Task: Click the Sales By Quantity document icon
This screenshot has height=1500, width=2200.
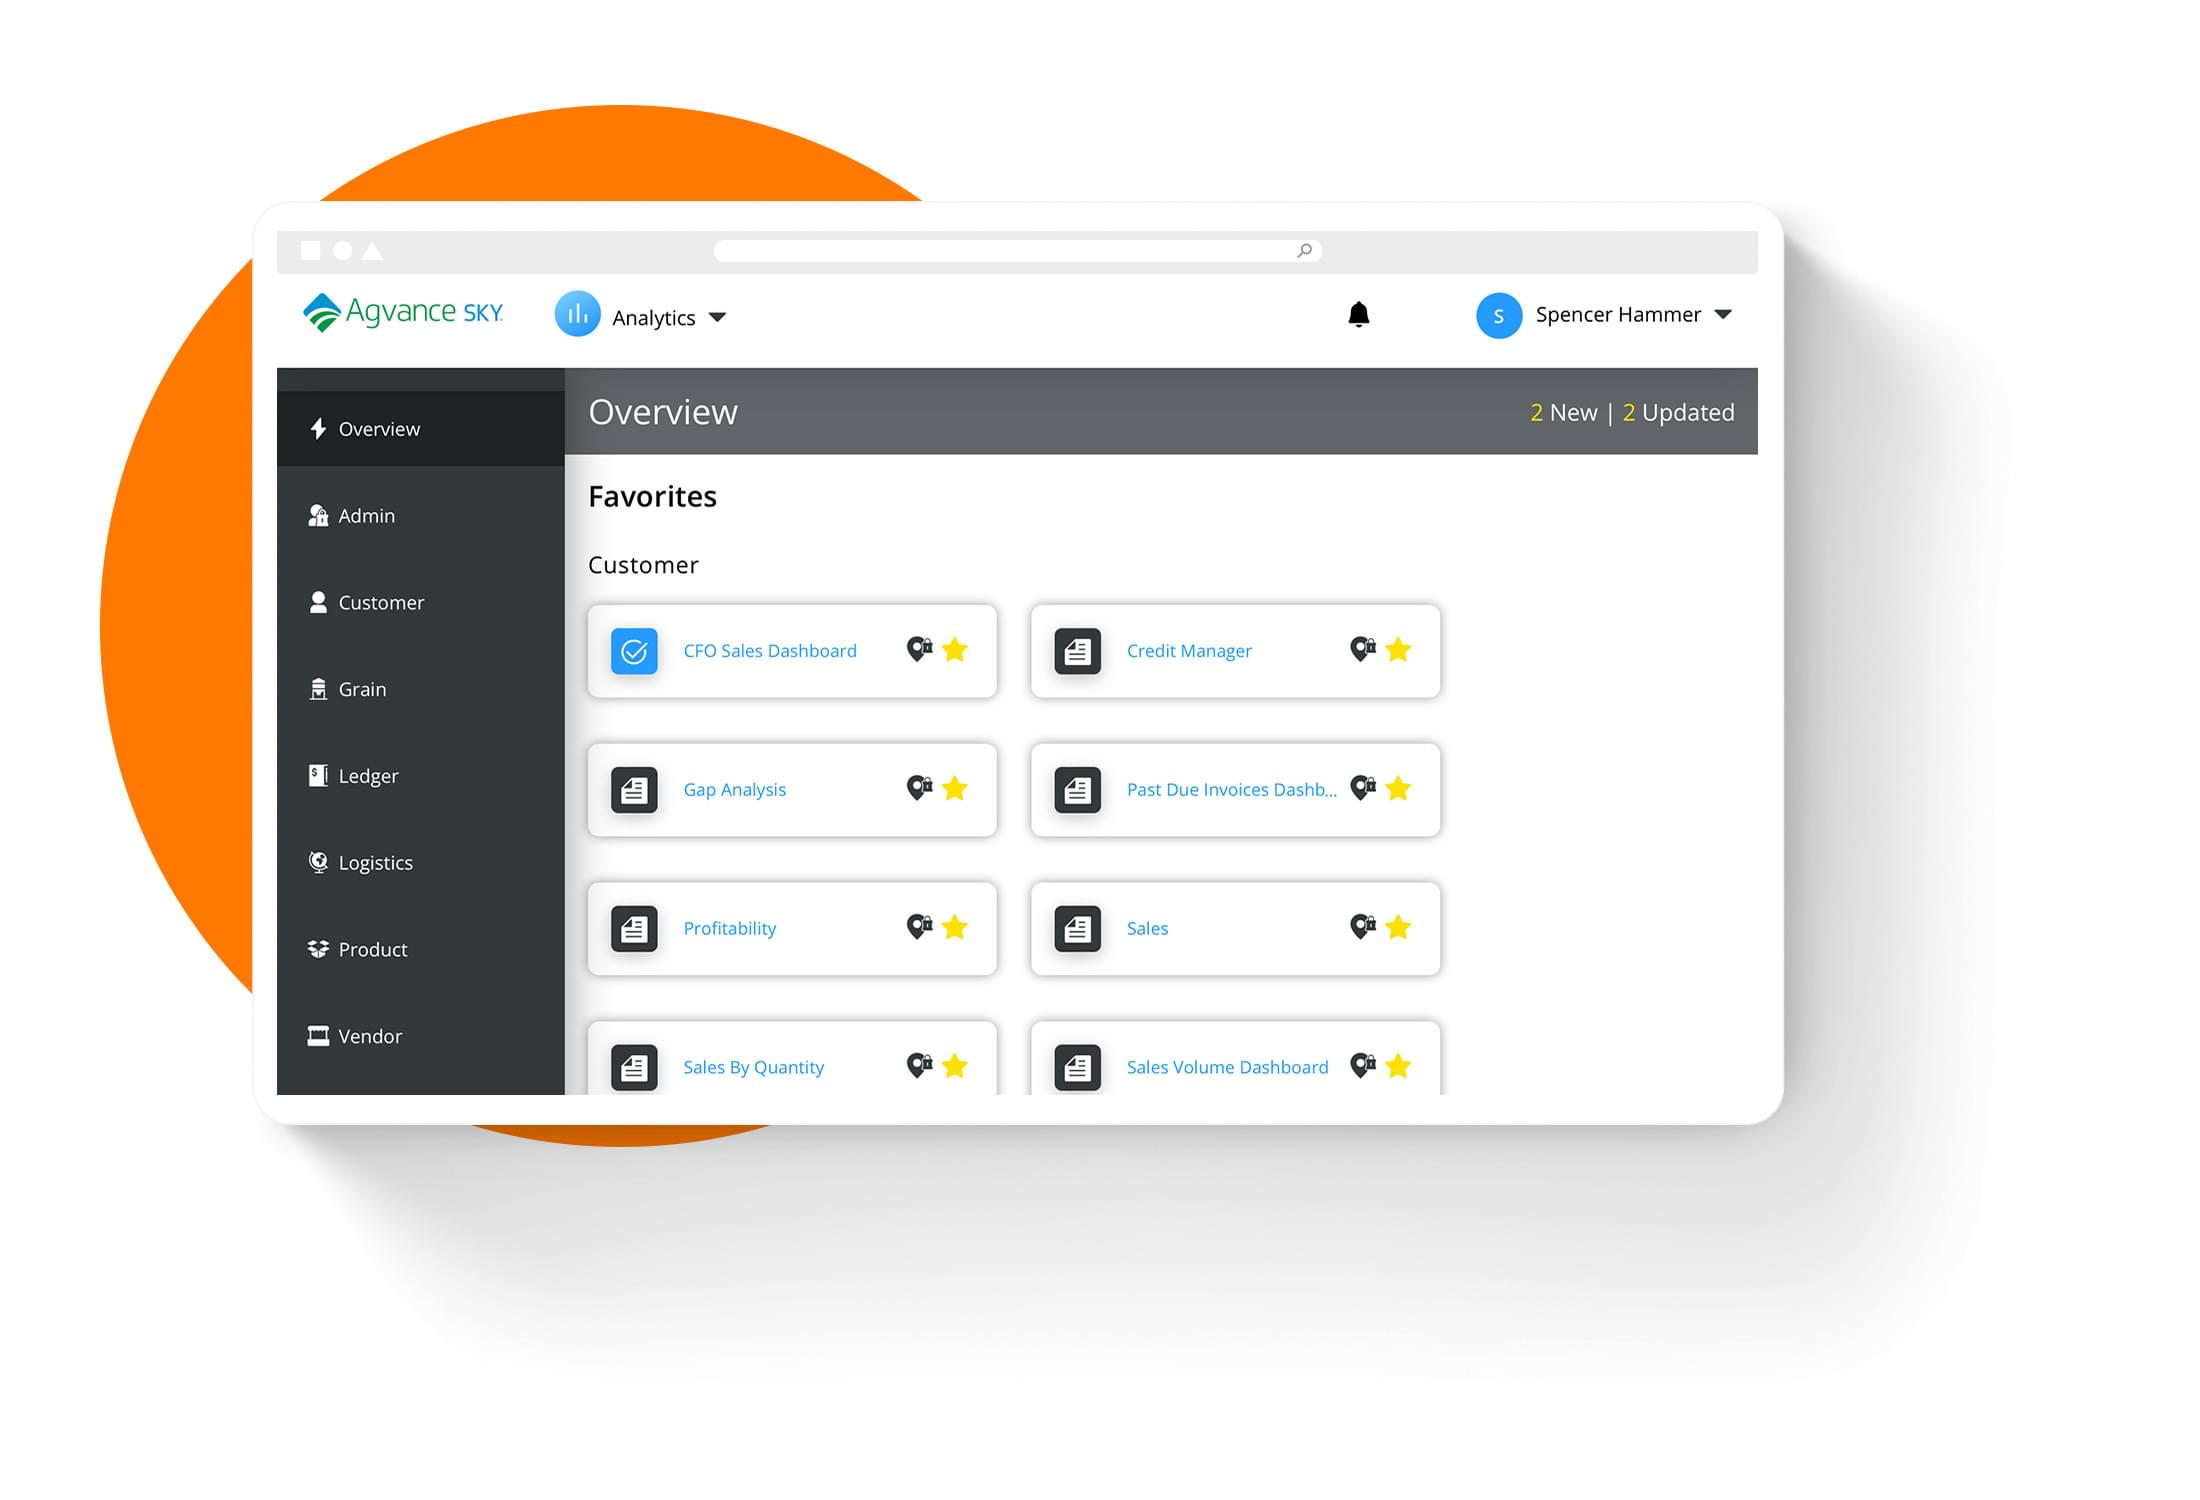Action: pyautogui.click(x=634, y=1069)
